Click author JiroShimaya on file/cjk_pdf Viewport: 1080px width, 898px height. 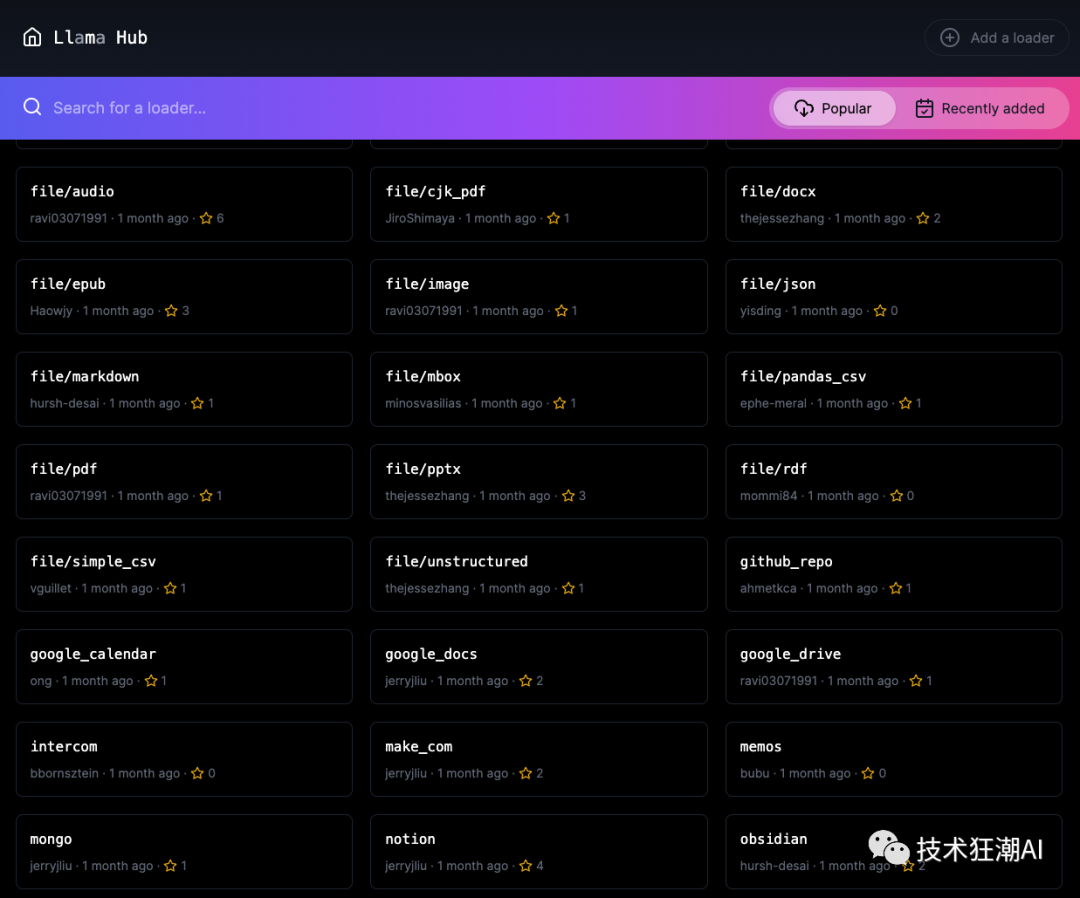pos(419,218)
